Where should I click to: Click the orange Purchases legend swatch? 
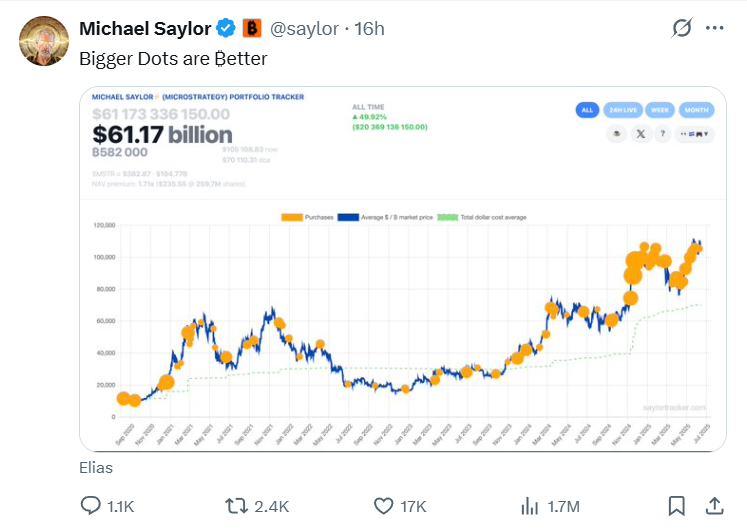click(x=291, y=216)
